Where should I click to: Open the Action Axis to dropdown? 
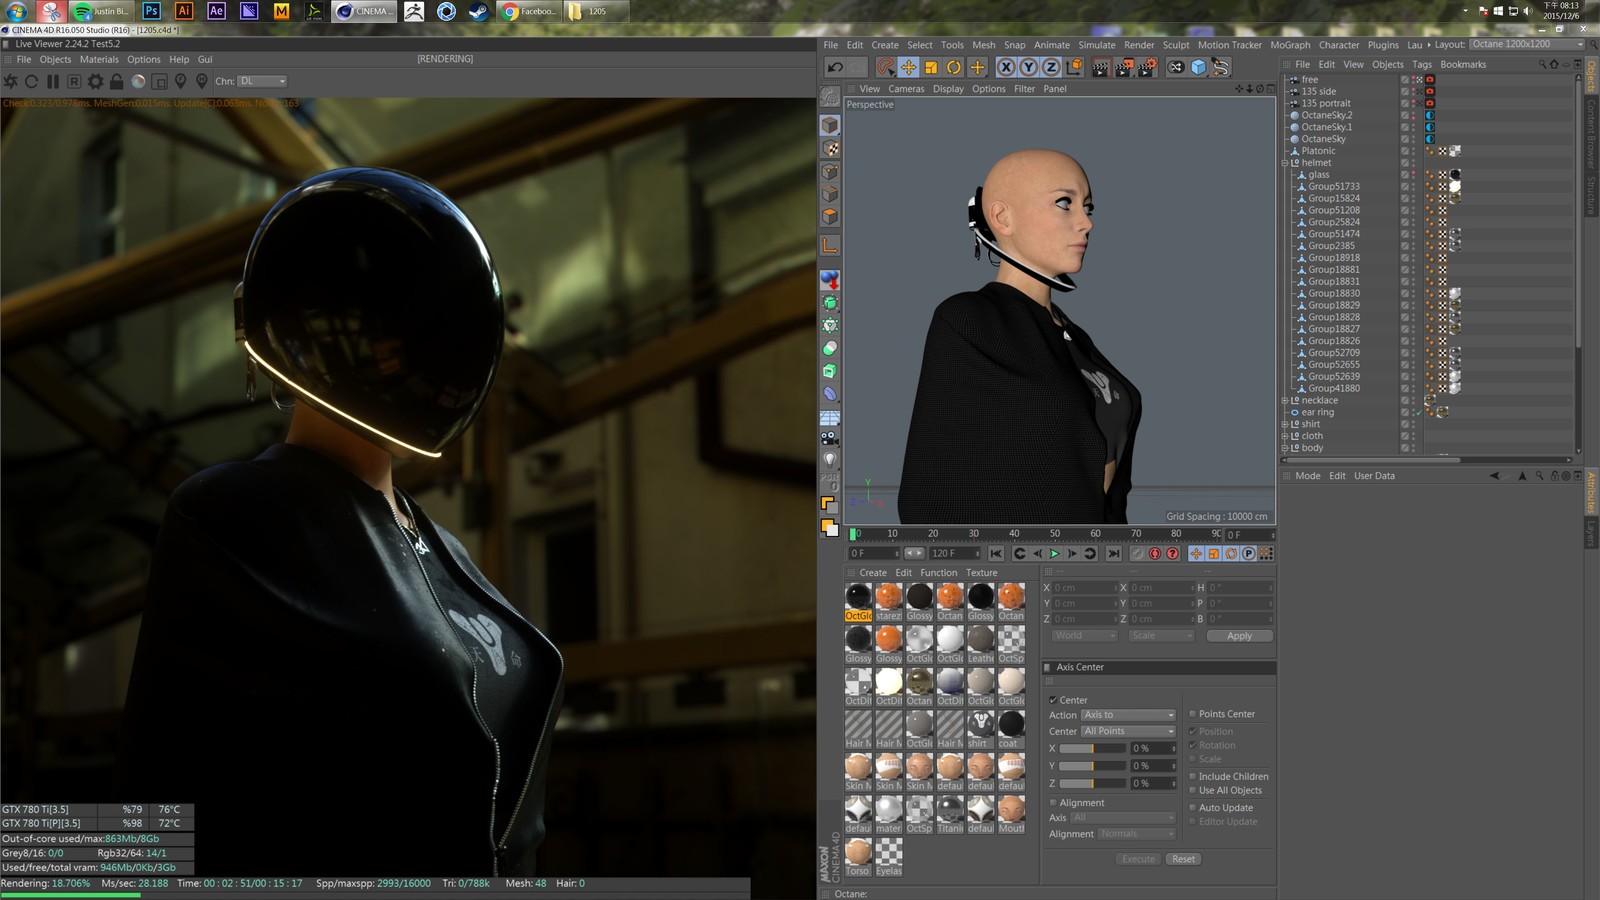1129,715
